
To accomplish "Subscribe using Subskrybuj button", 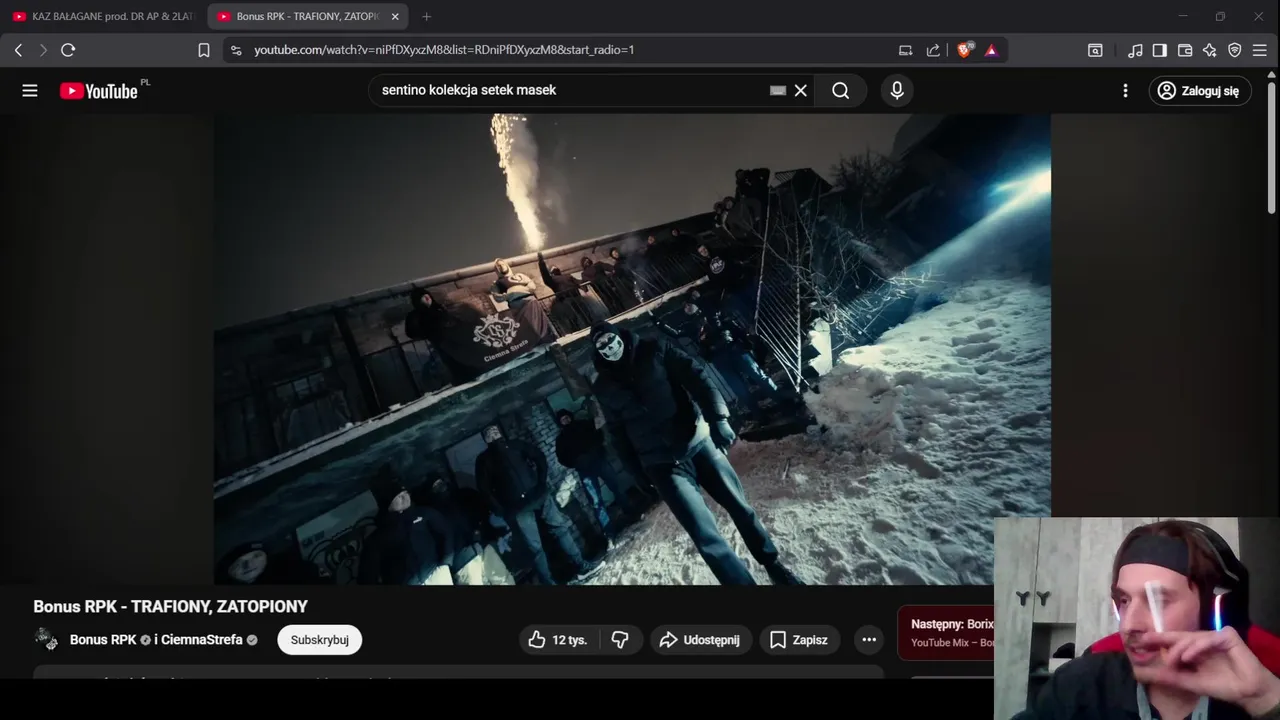I will coord(320,640).
